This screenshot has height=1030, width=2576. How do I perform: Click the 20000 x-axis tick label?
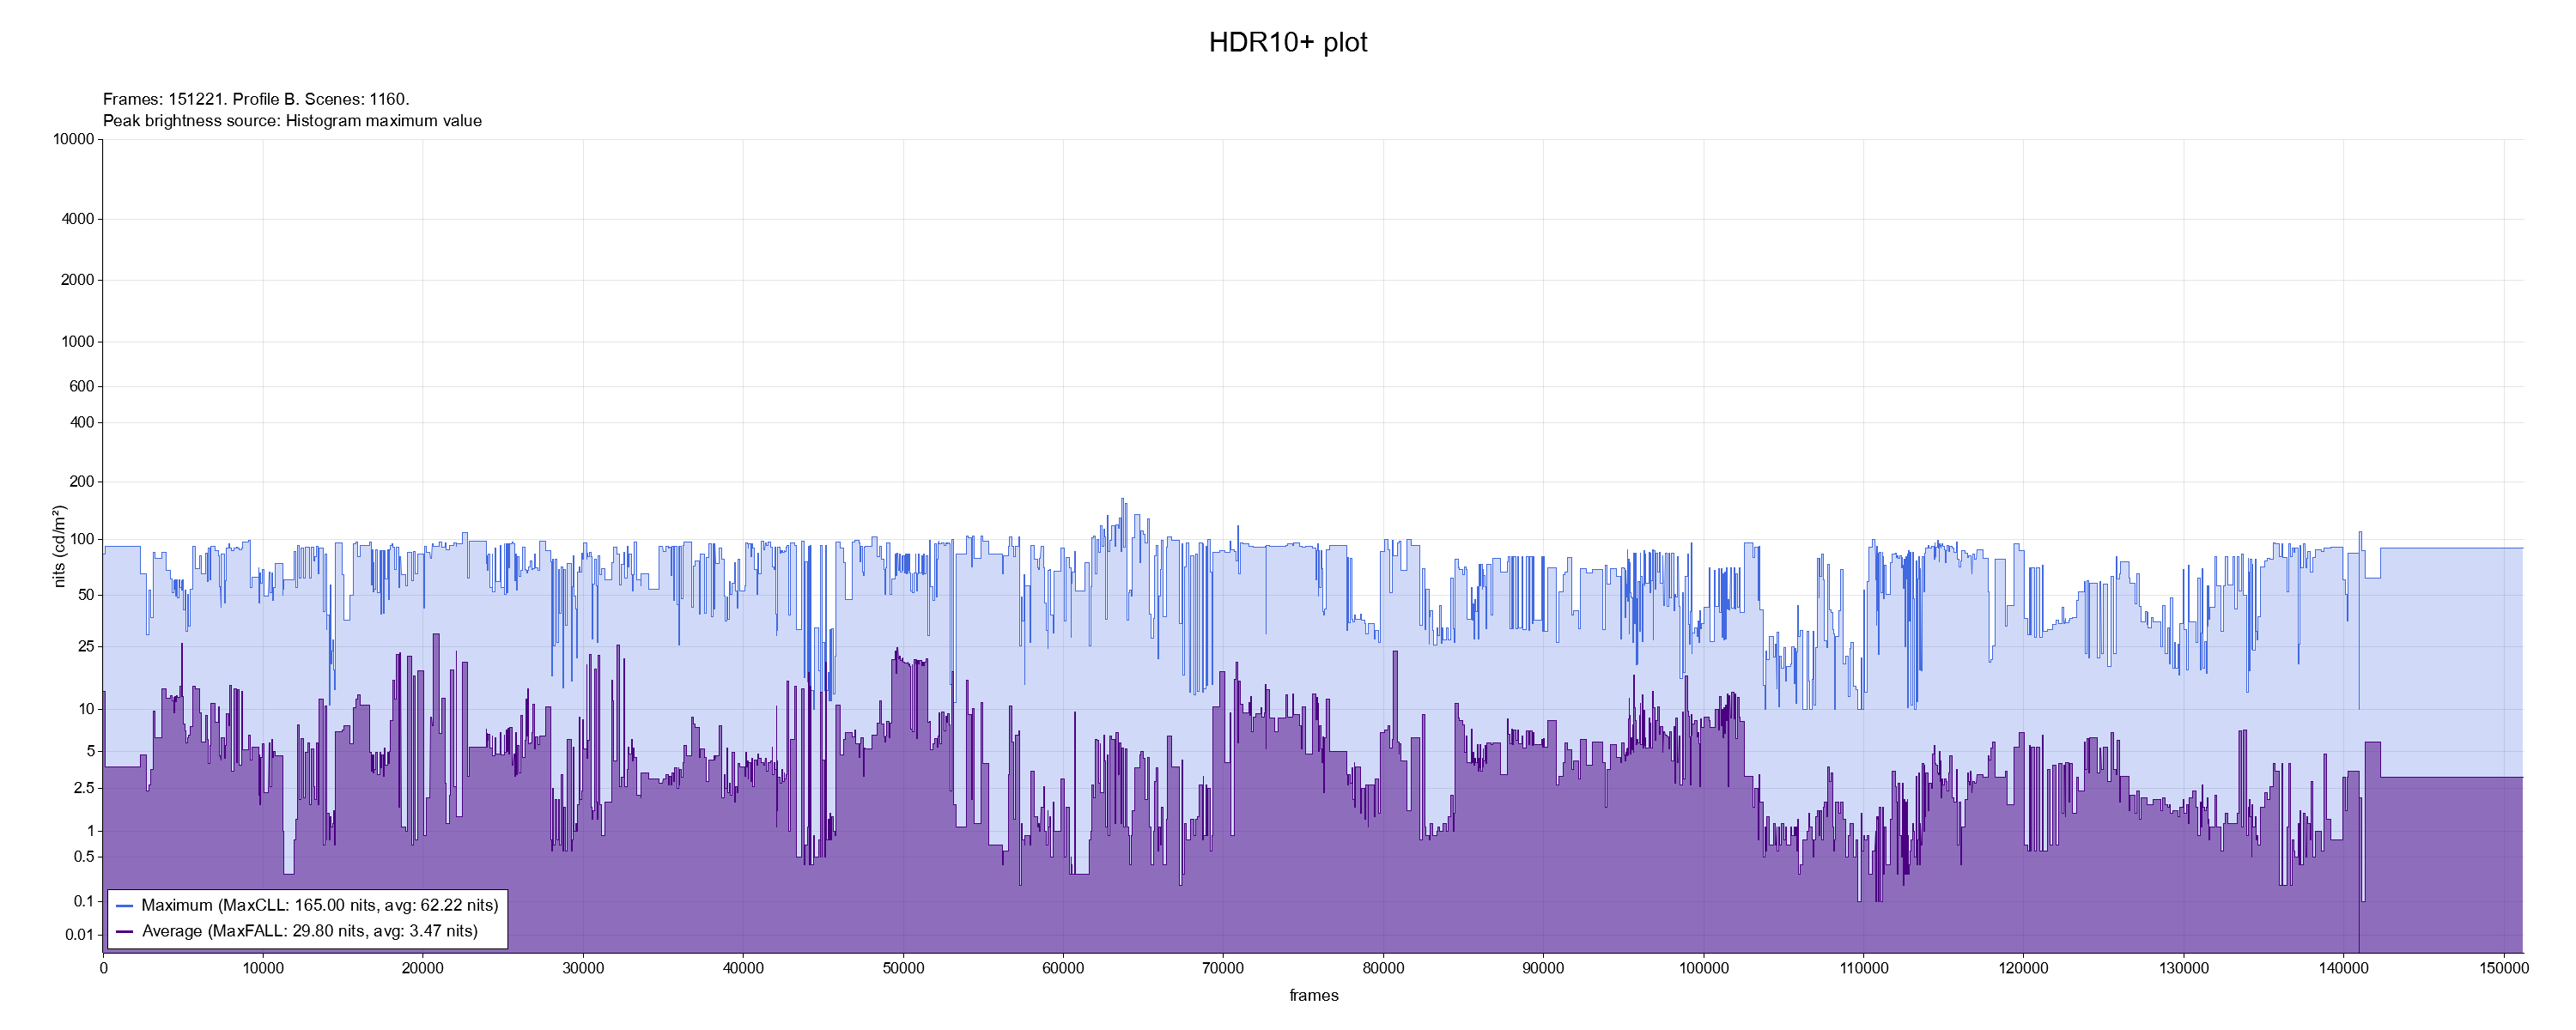(422, 968)
